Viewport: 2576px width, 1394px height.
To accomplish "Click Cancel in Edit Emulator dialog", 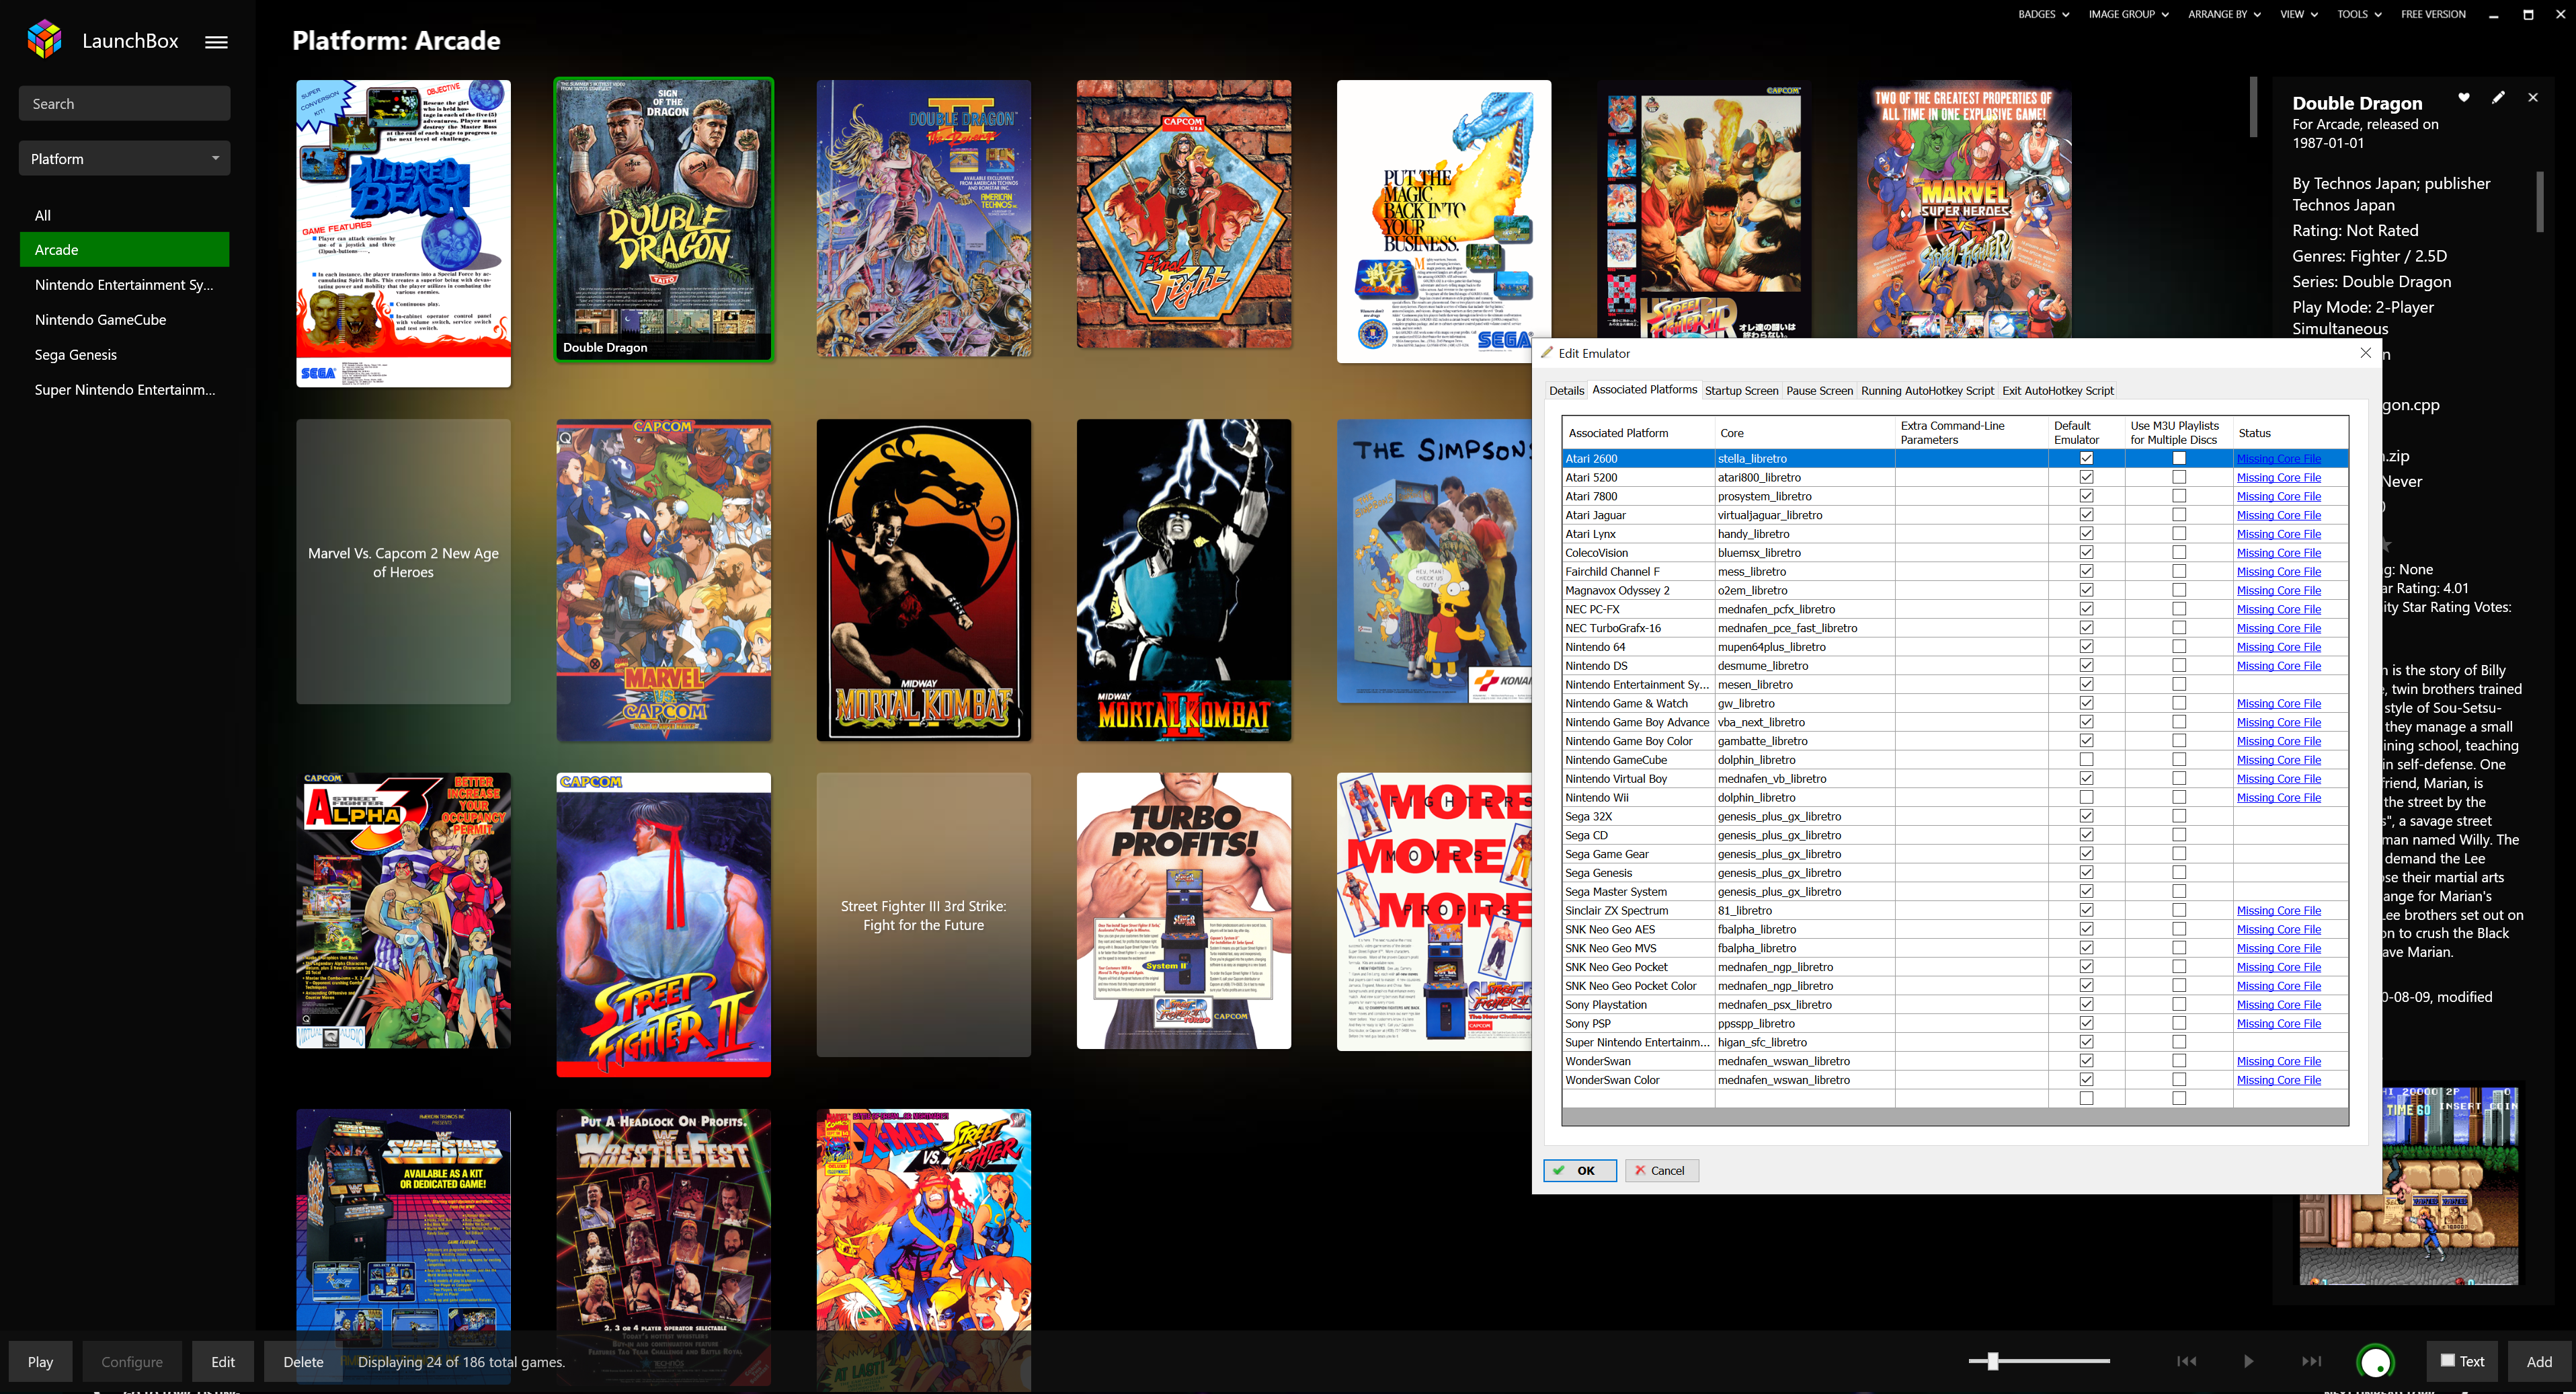I will (1661, 1170).
